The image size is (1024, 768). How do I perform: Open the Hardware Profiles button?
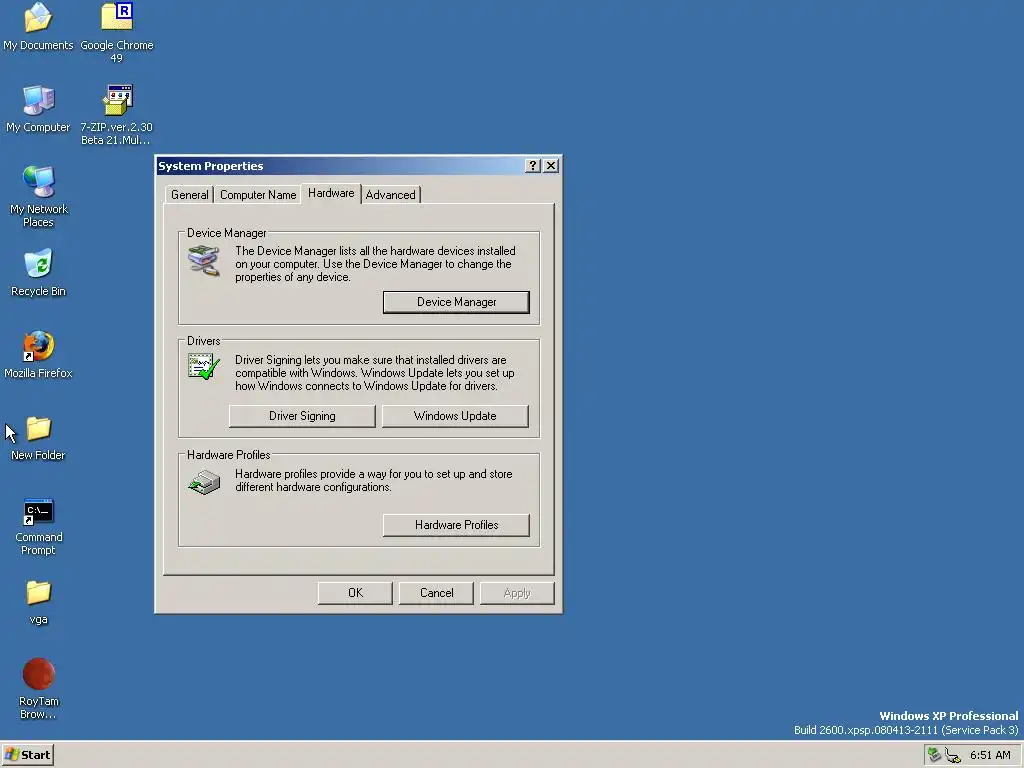pyautogui.click(x=456, y=525)
